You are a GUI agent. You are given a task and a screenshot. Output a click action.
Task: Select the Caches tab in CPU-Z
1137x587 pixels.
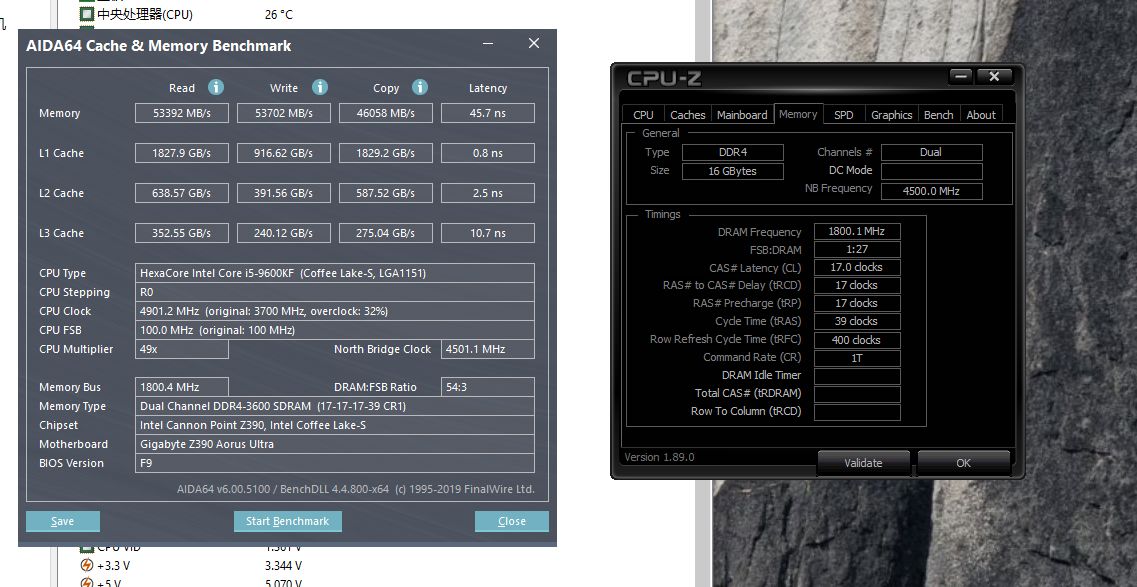pos(687,115)
